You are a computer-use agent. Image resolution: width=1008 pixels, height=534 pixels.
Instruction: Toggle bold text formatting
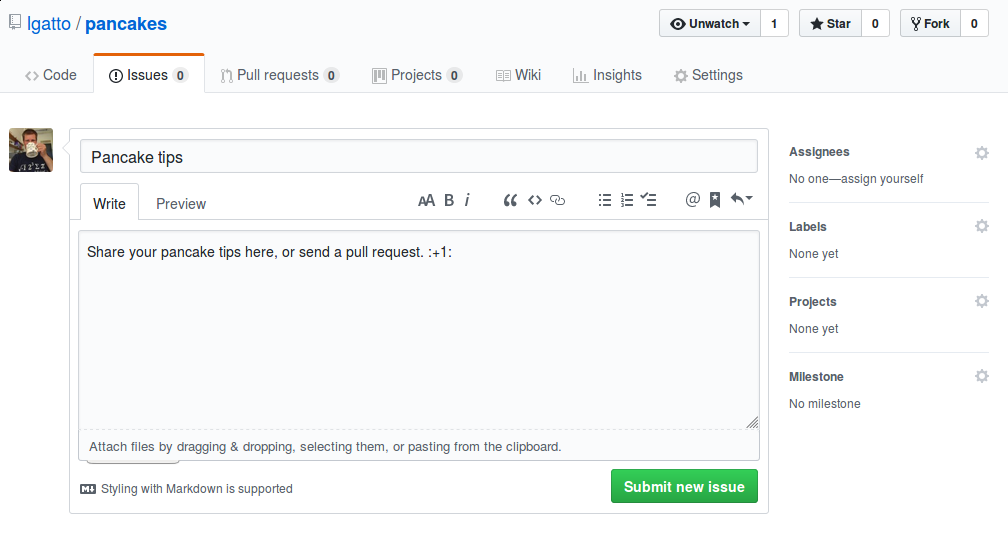[449, 200]
